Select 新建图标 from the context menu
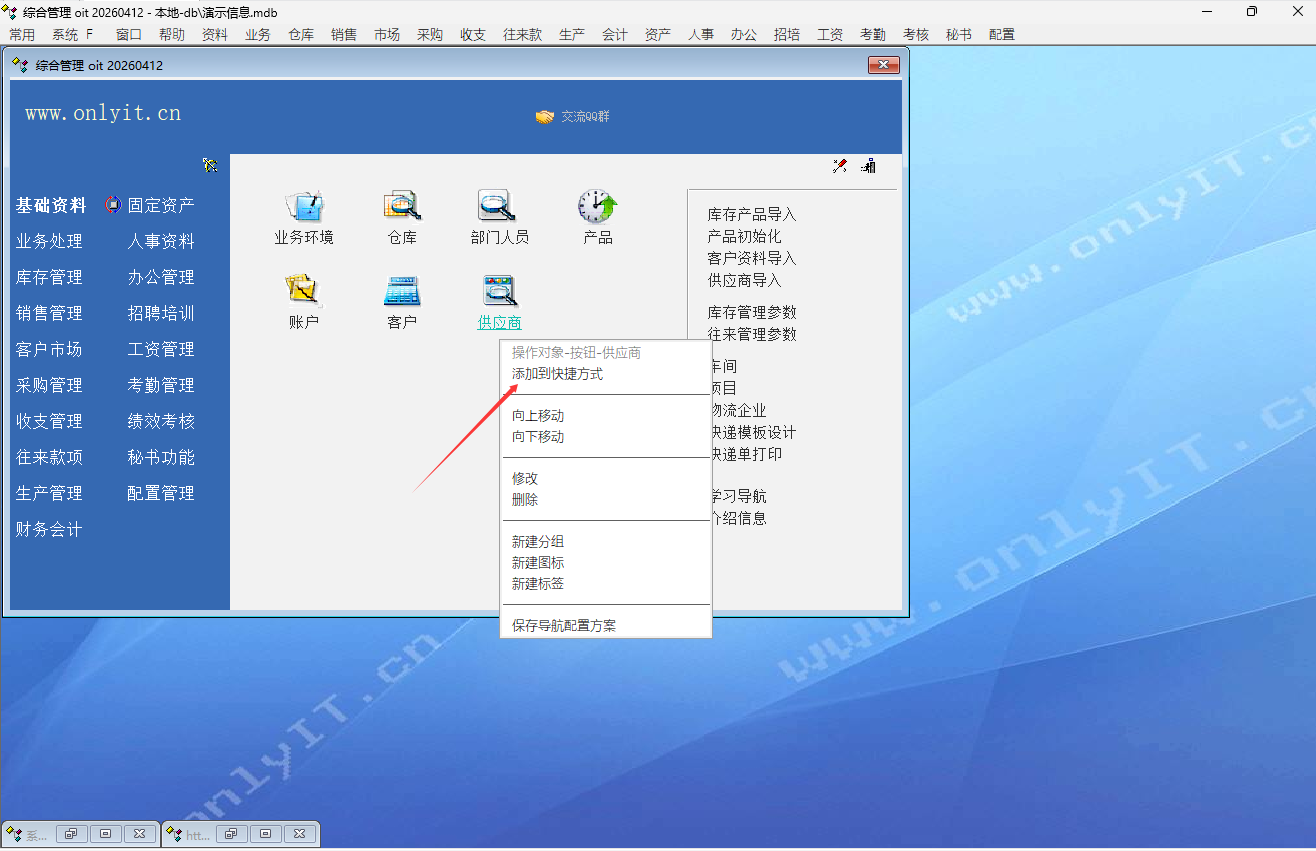Viewport: 1316px width, 851px height. pos(538,563)
